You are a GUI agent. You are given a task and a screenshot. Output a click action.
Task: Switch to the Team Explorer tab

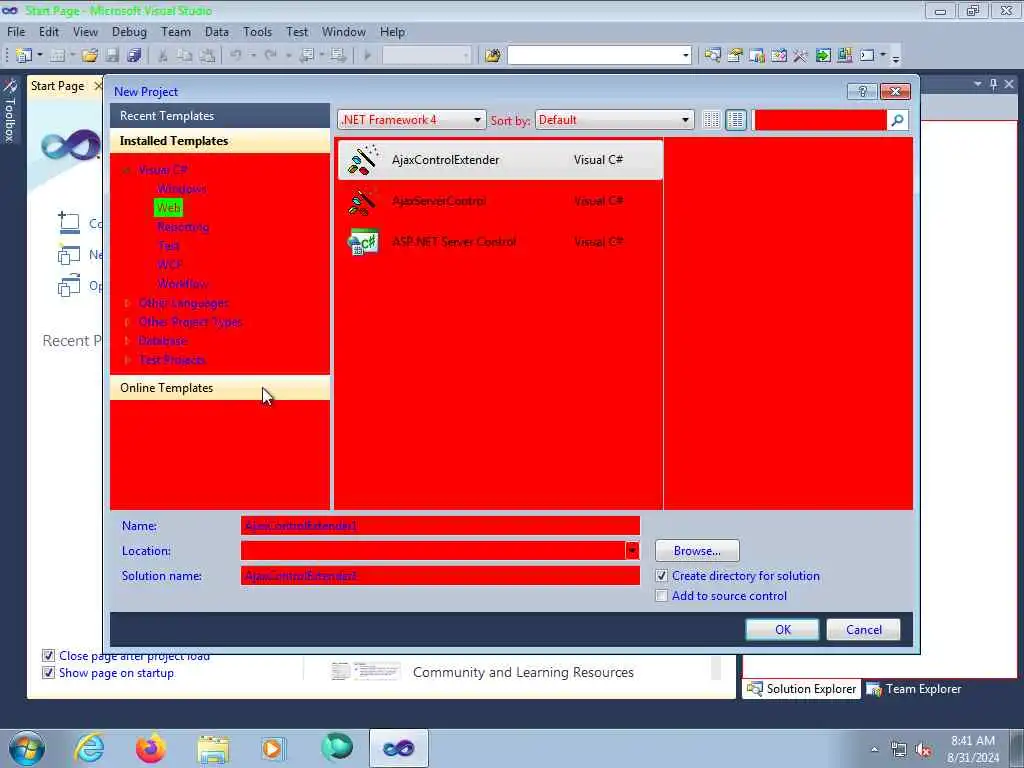[914, 689]
